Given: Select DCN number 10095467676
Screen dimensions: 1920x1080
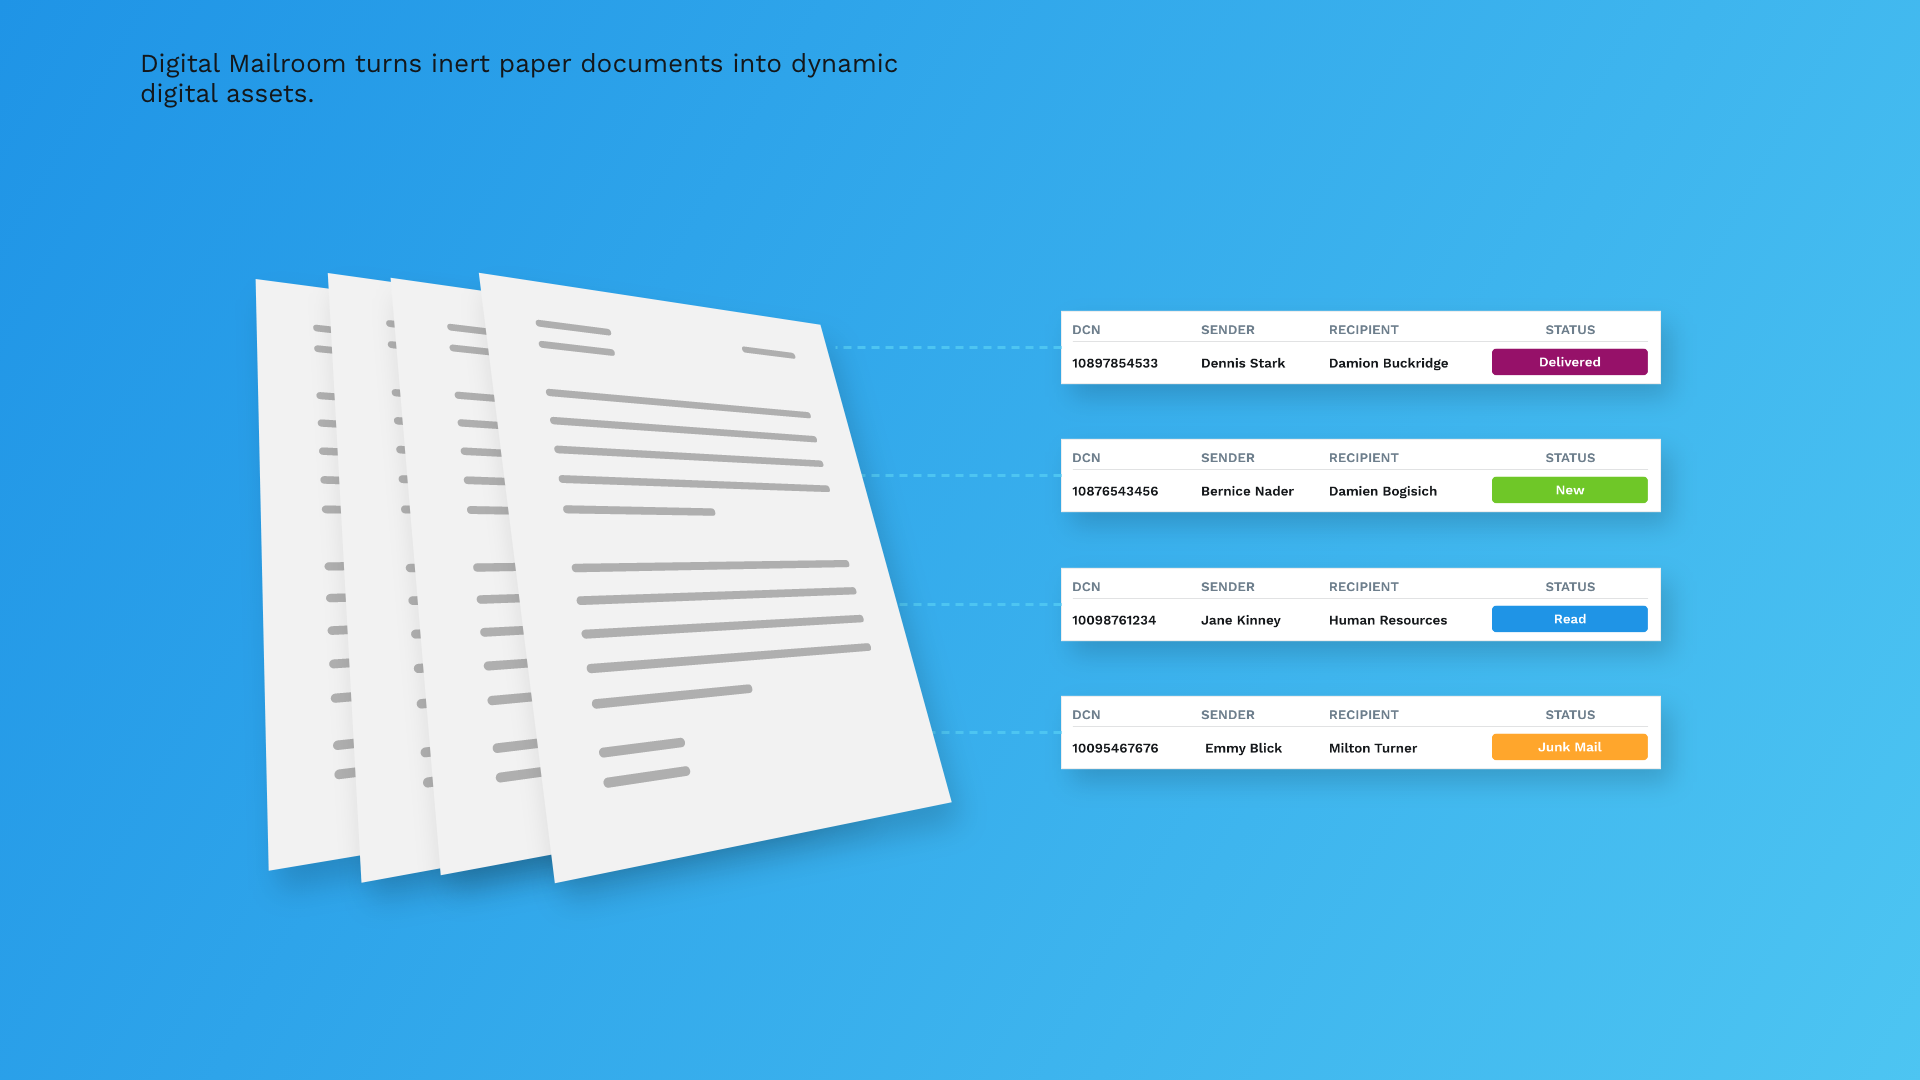Looking at the screenshot, I should click(x=1114, y=748).
